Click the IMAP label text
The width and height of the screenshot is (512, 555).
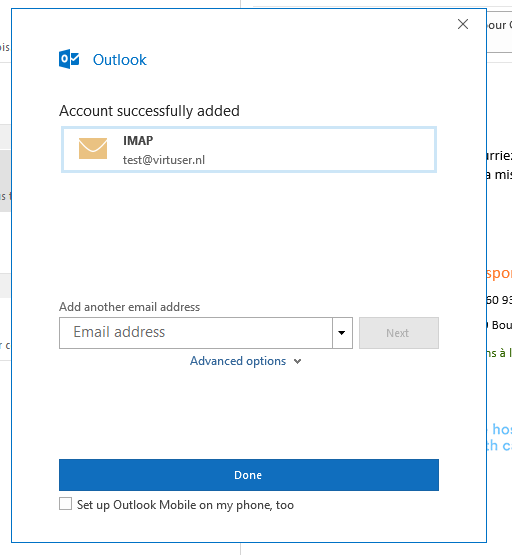point(138,141)
